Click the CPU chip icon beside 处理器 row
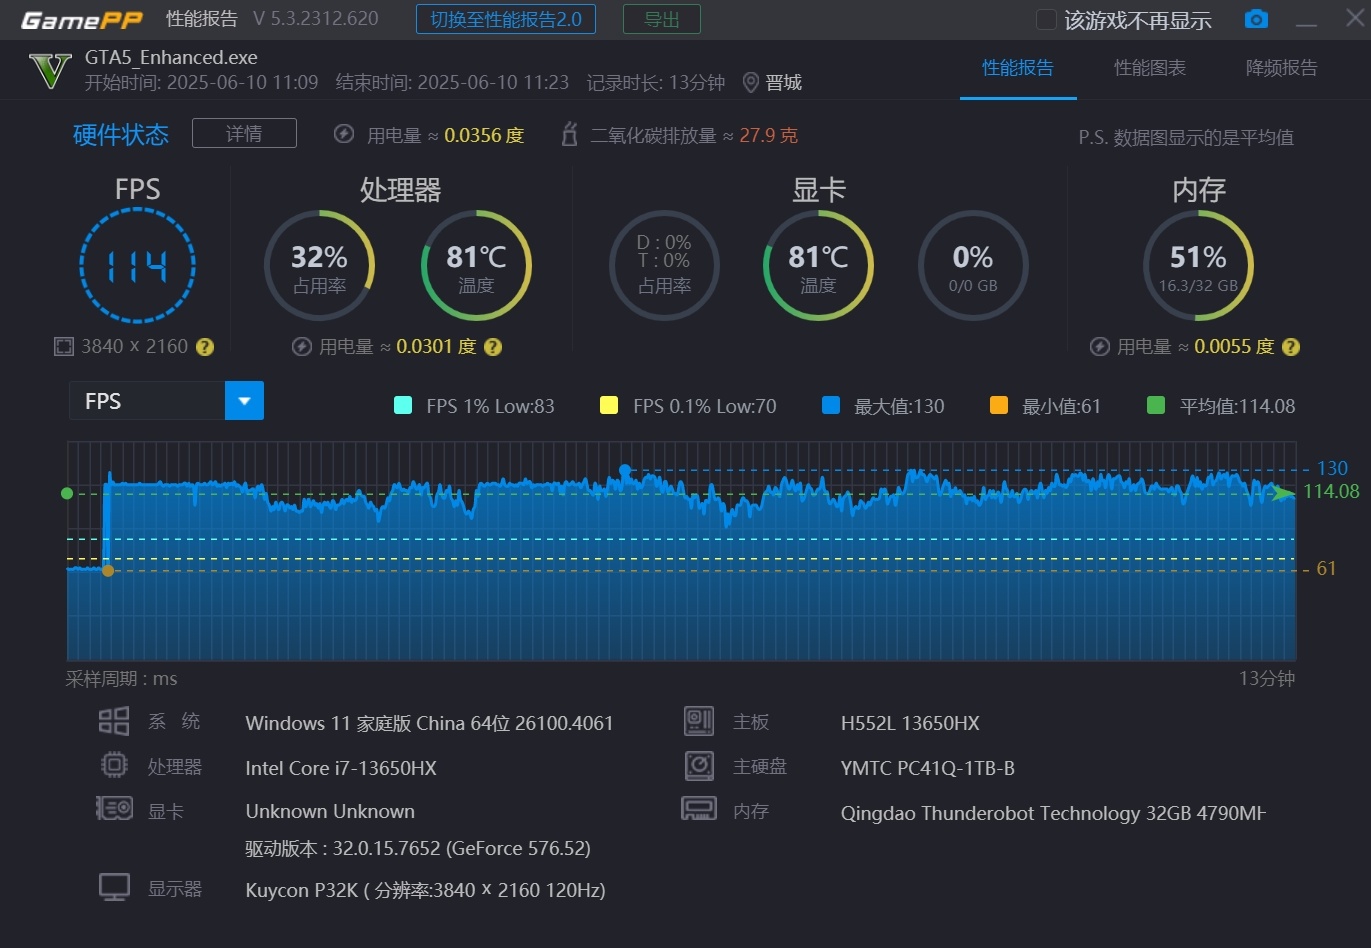 pos(114,766)
